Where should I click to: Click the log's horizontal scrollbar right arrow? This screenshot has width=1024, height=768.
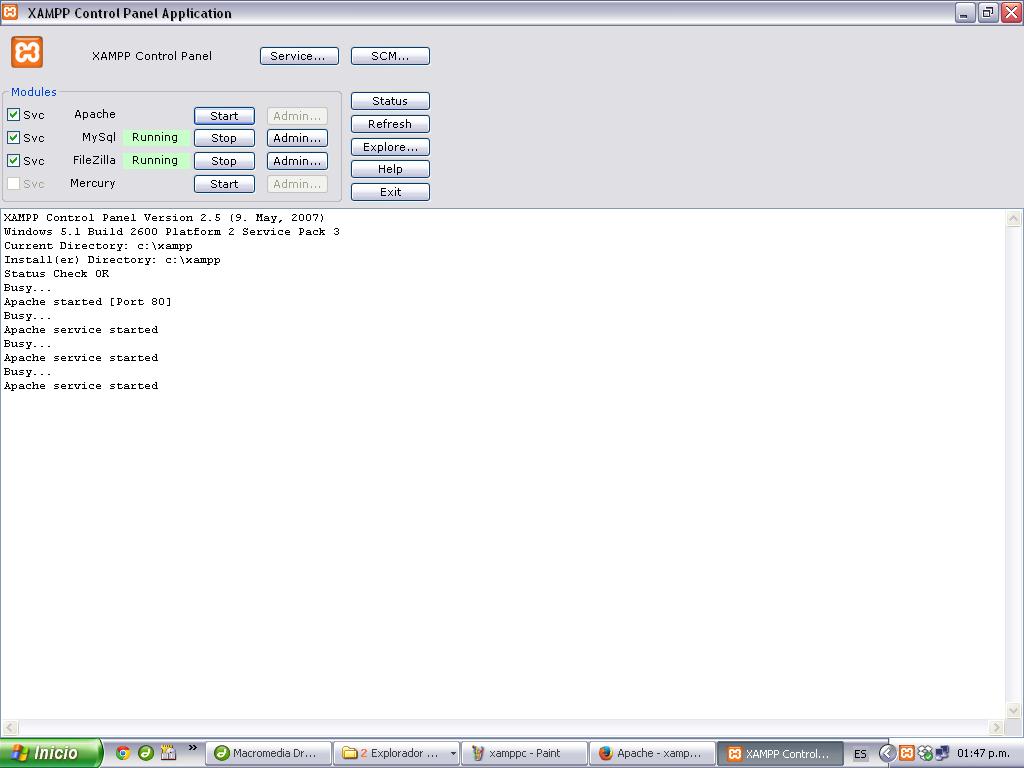[996, 727]
